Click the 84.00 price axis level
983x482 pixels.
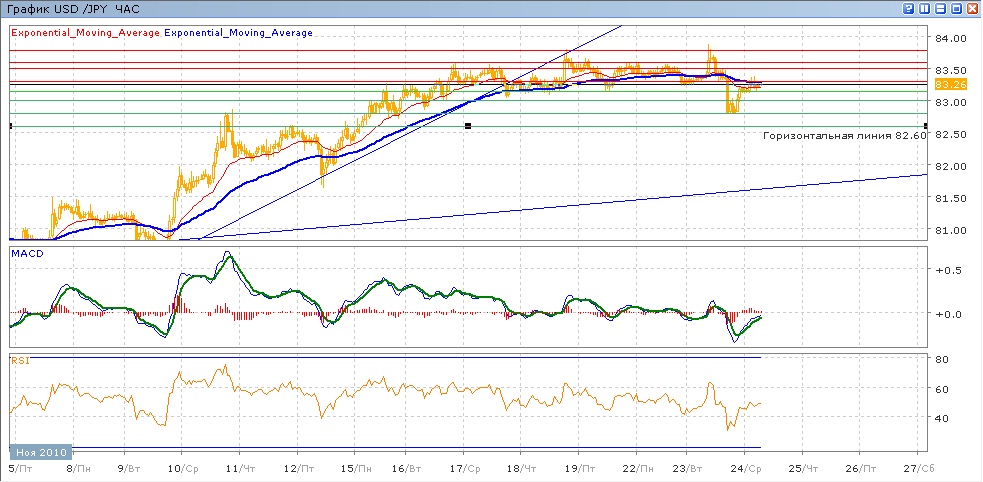pyautogui.click(x=951, y=38)
